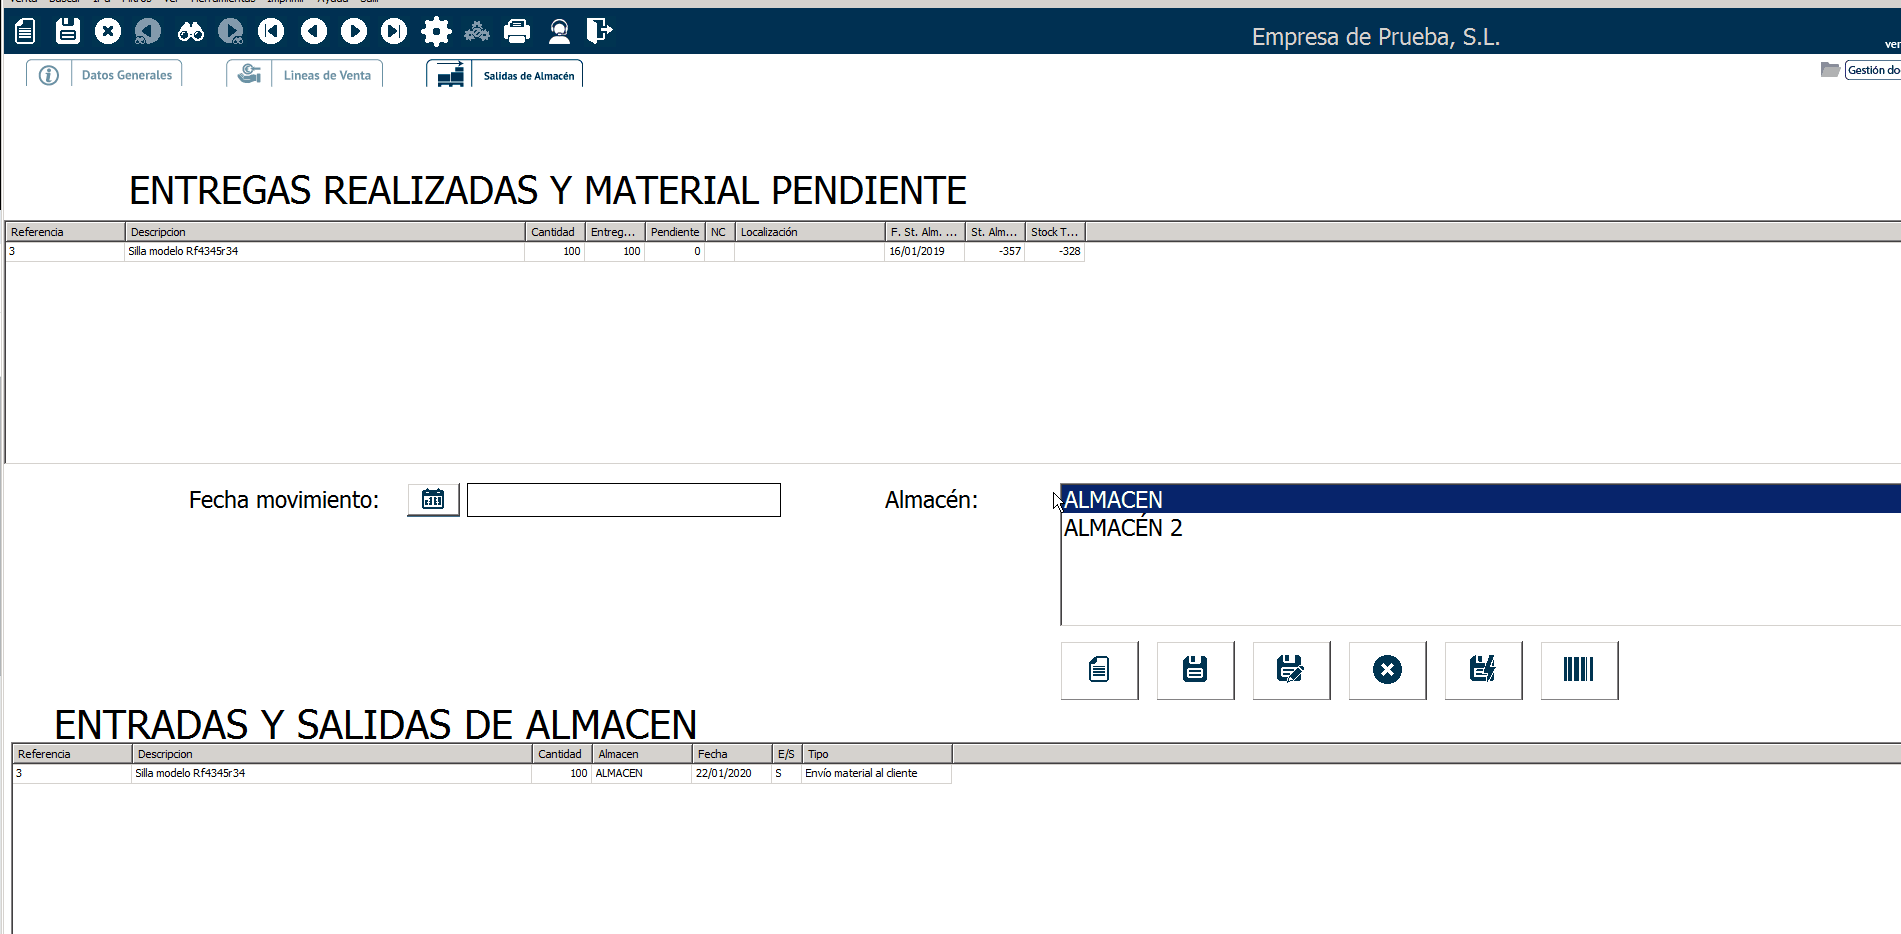Open the Lineas de Venta tab
The height and width of the screenshot is (934, 1901).
327,75
